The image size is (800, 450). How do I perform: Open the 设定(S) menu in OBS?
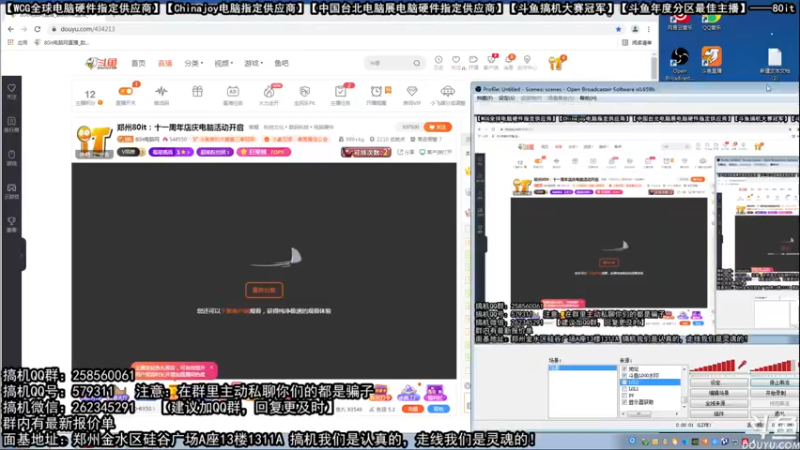[506, 98]
